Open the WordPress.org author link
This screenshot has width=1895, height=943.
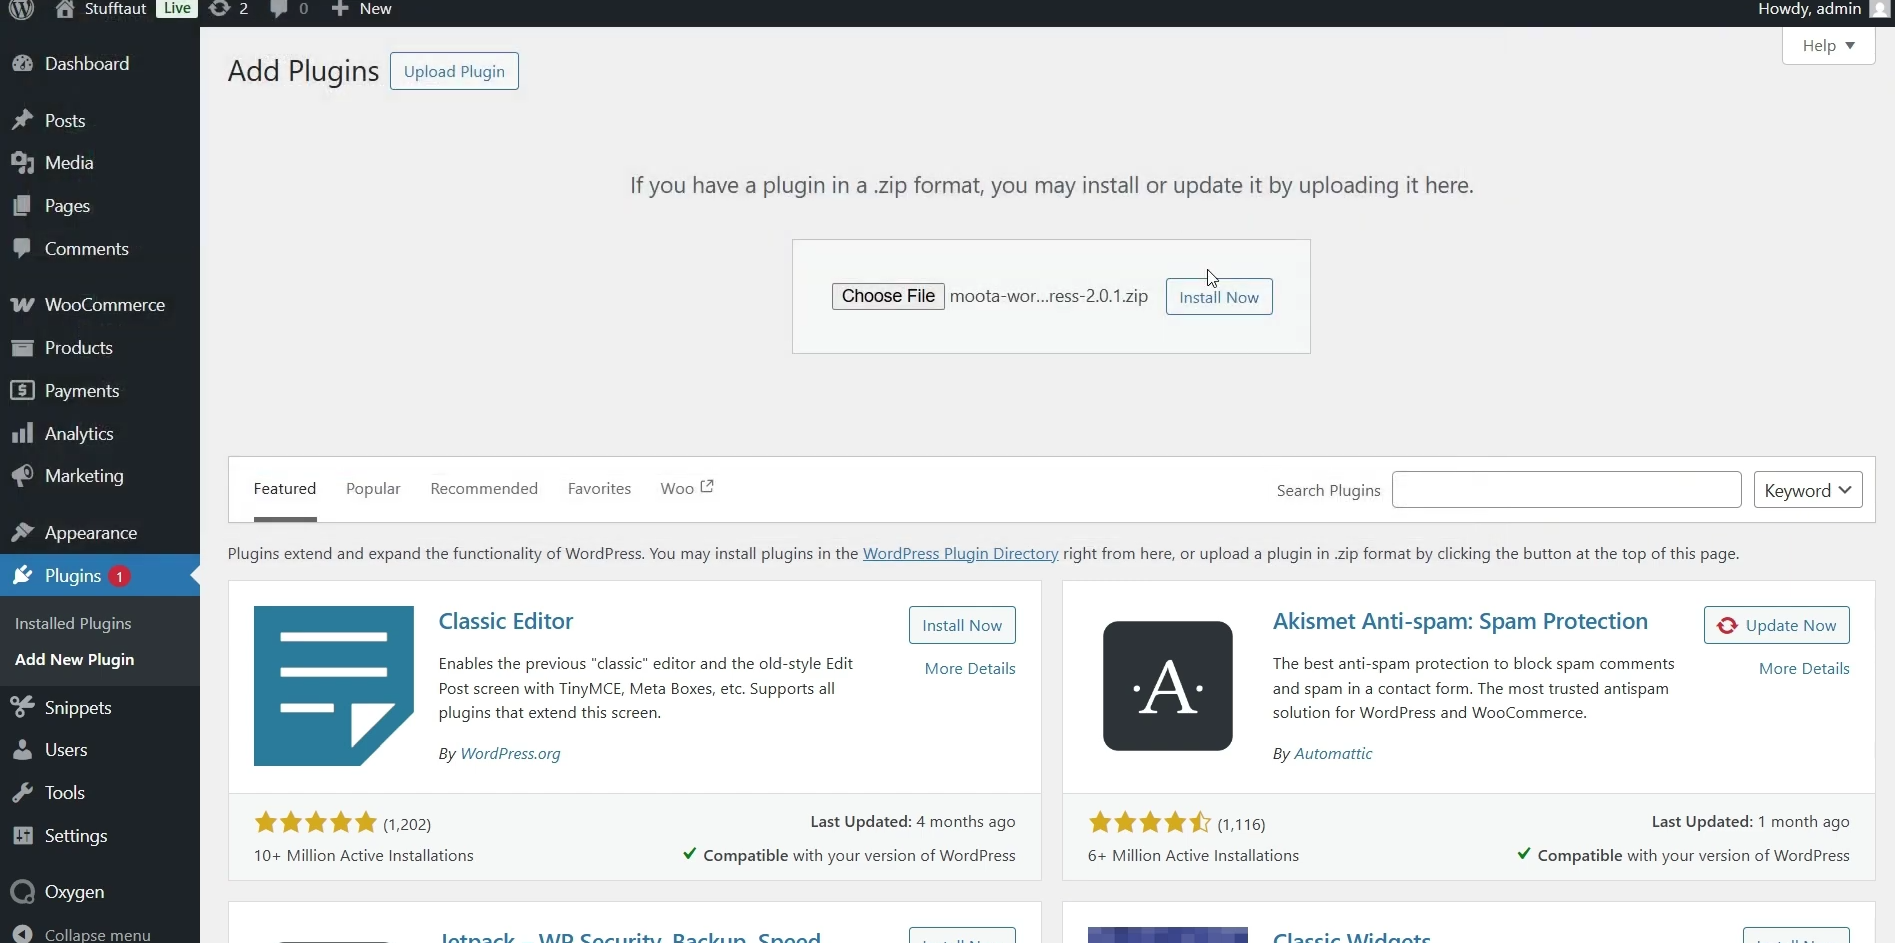coord(510,754)
